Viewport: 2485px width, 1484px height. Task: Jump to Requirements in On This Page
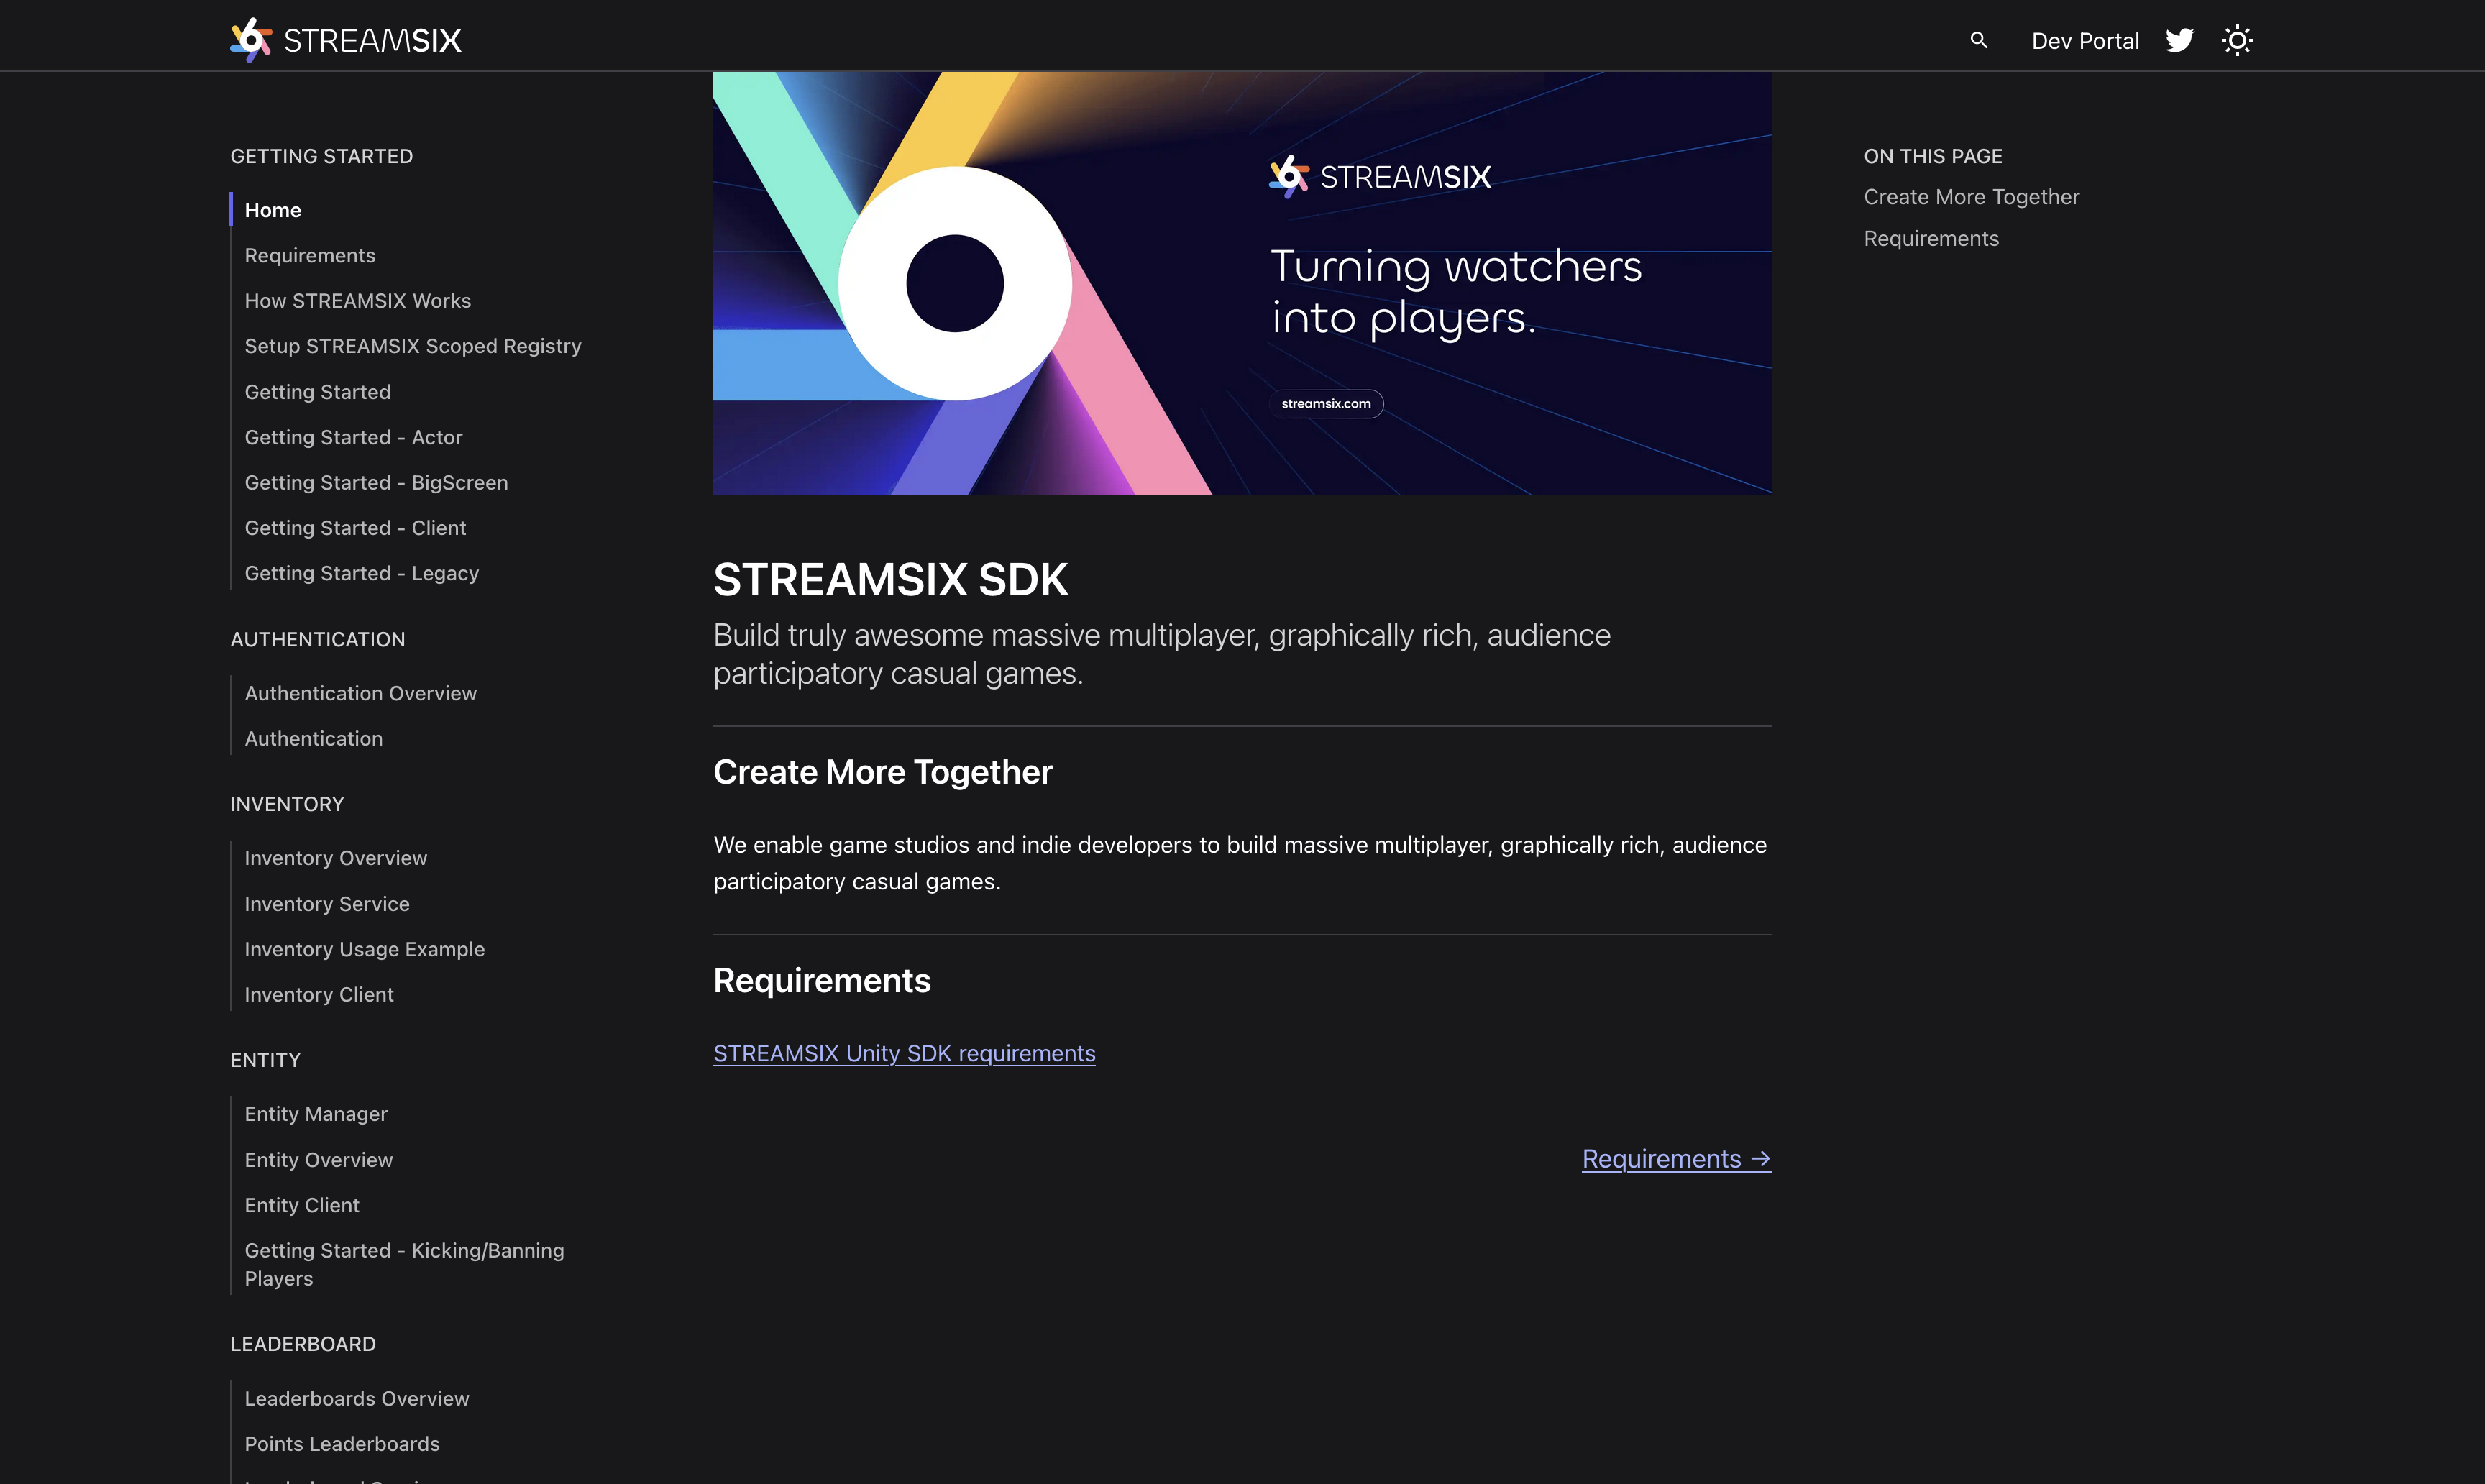[1931, 239]
